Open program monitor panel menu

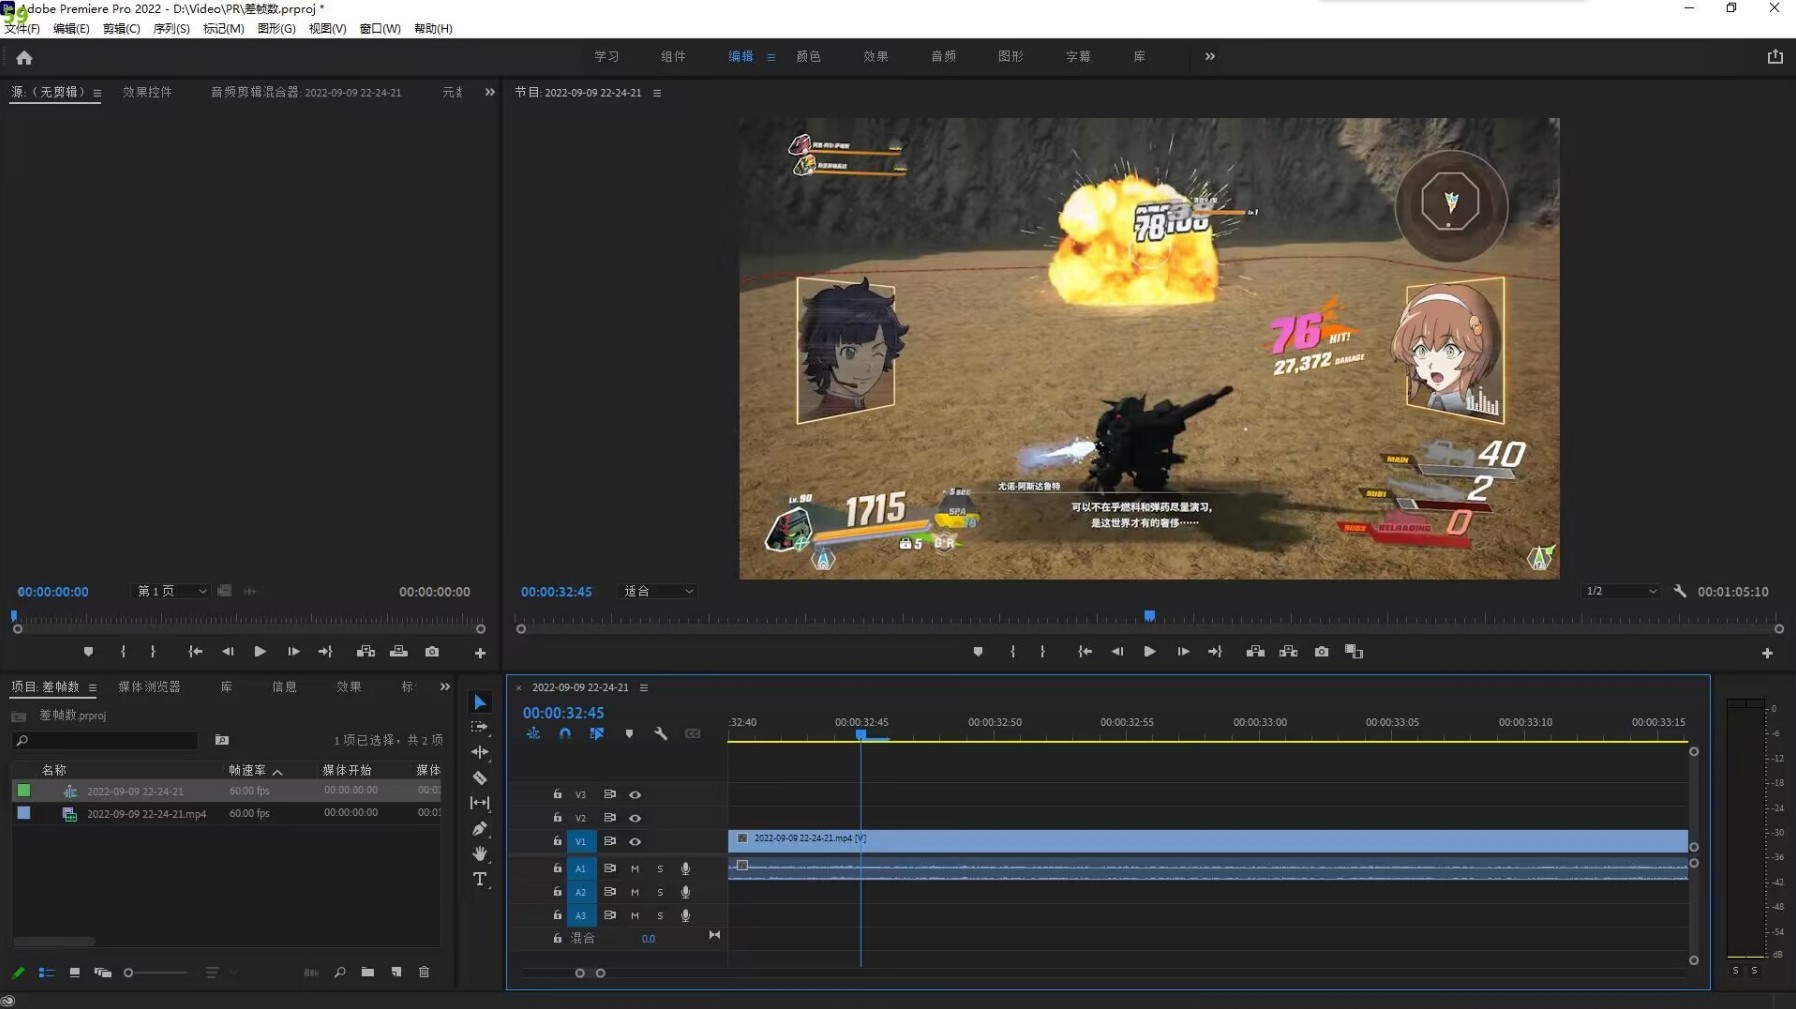coord(657,93)
